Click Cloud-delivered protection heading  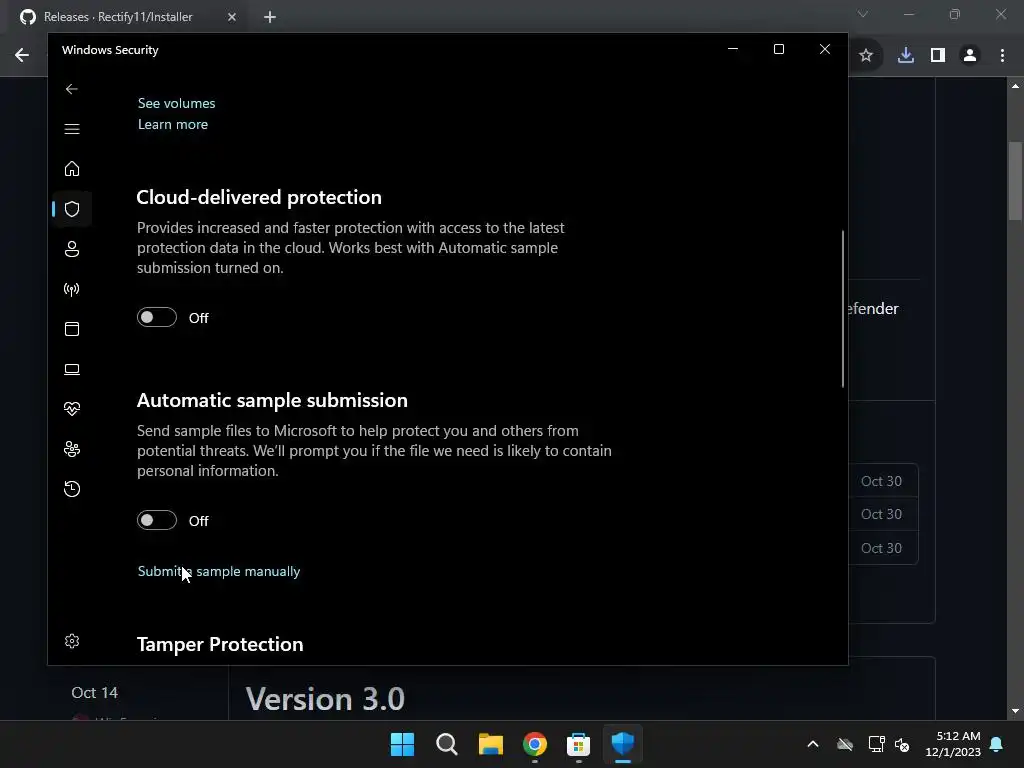[x=259, y=197]
